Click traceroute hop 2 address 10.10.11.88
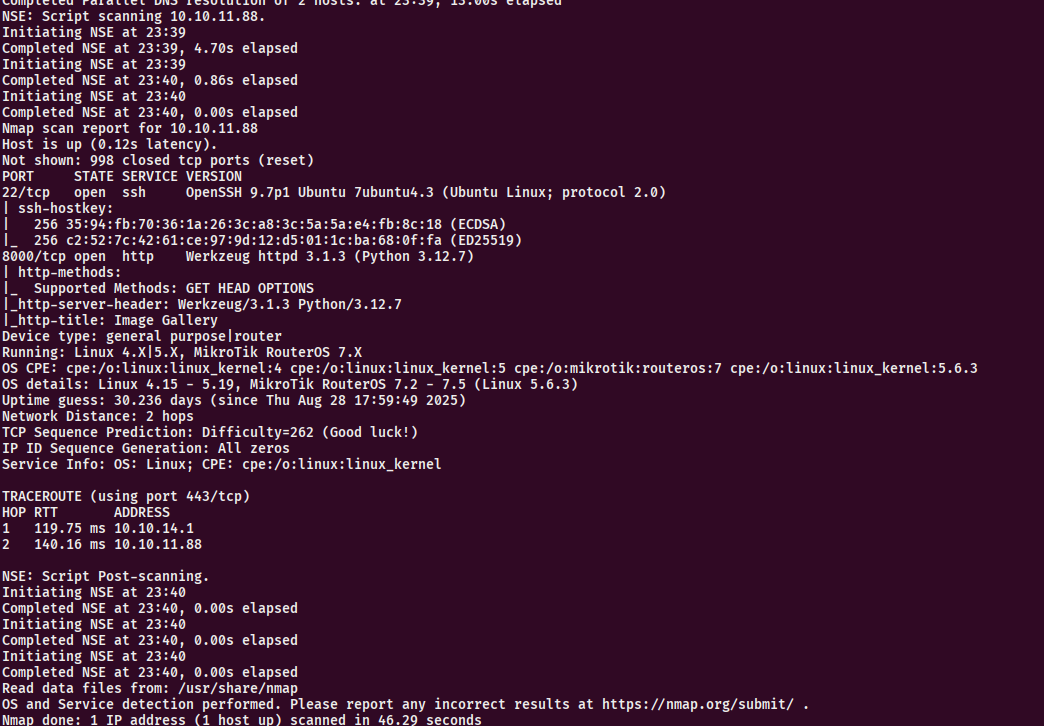 [x=157, y=544]
